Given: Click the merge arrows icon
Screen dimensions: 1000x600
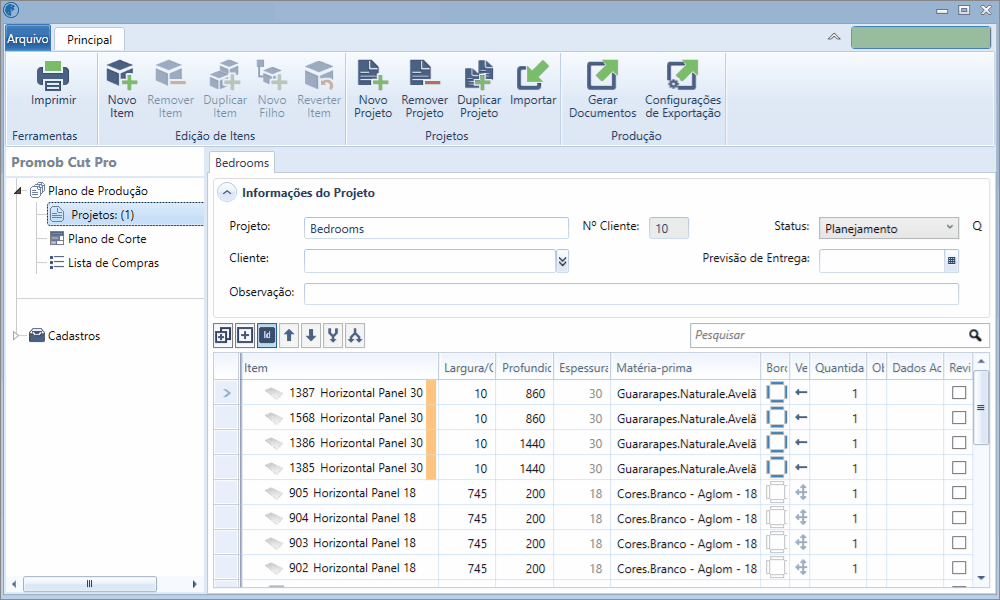Looking at the screenshot, I should 333,335.
